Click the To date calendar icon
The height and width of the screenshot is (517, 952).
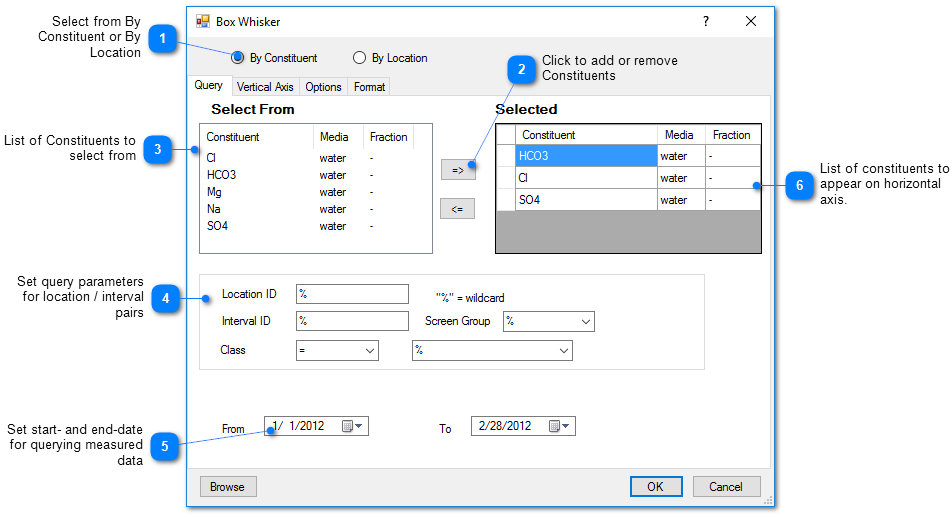coord(556,426)
